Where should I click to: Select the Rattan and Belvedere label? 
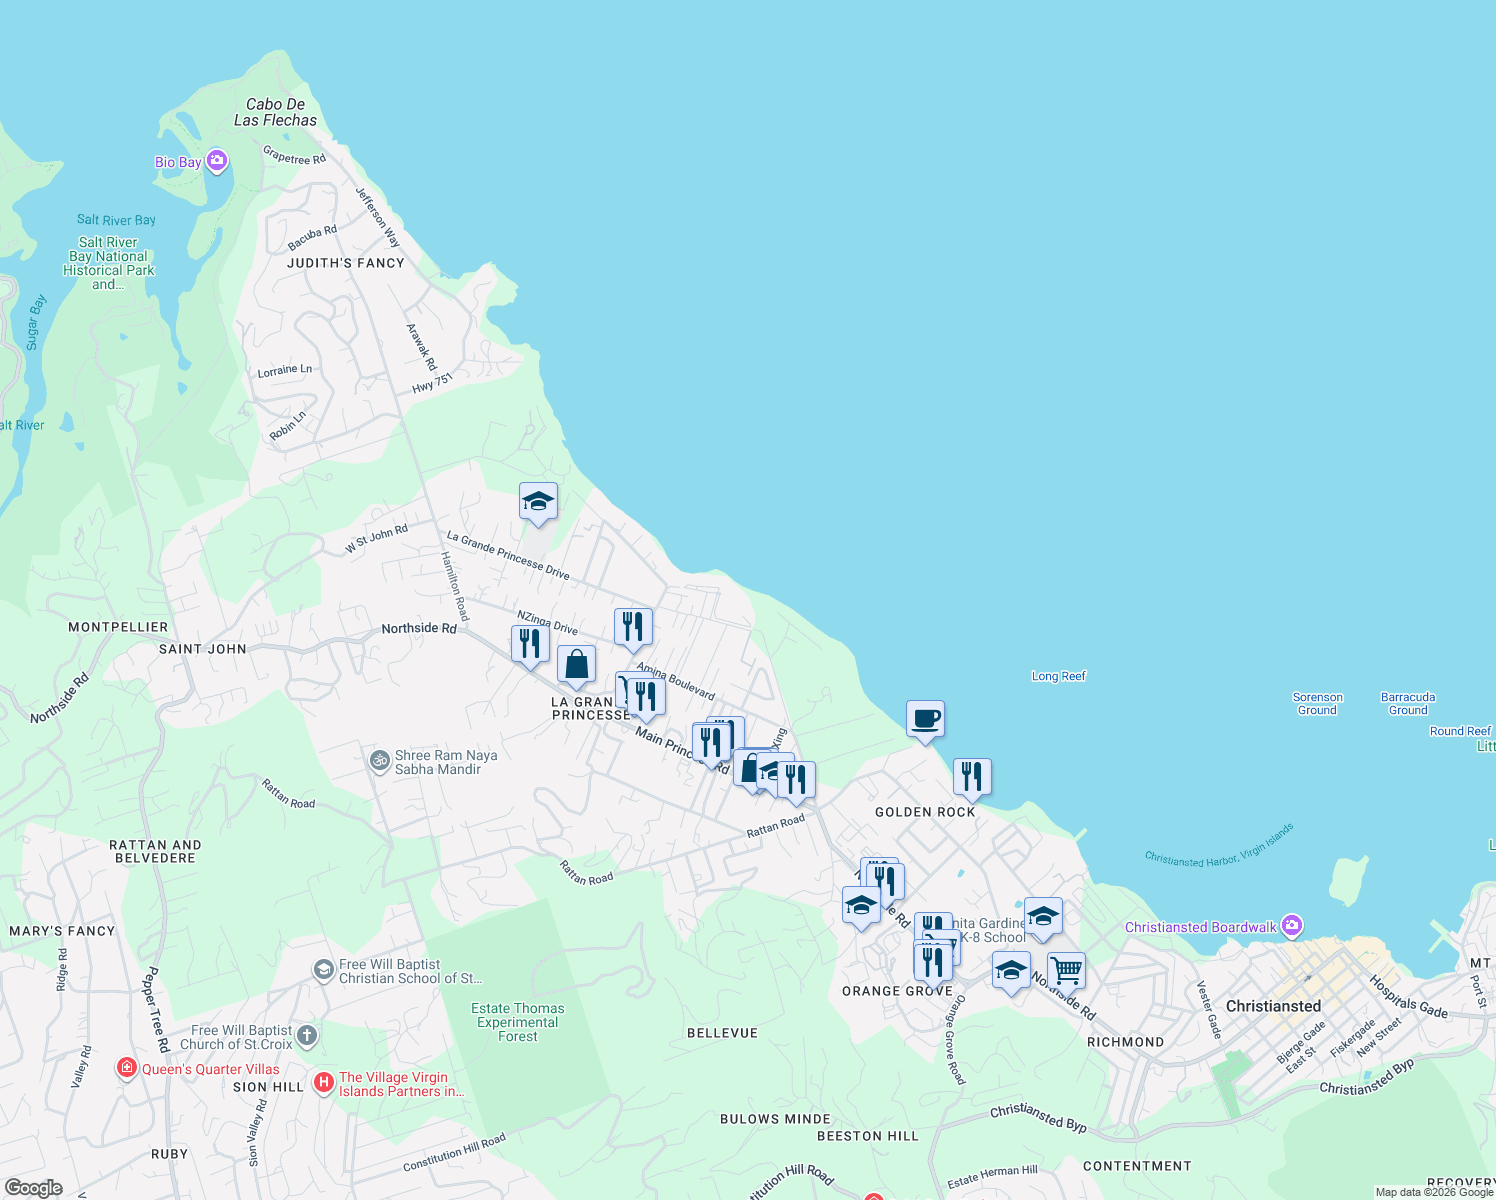[x=155, y=852]
